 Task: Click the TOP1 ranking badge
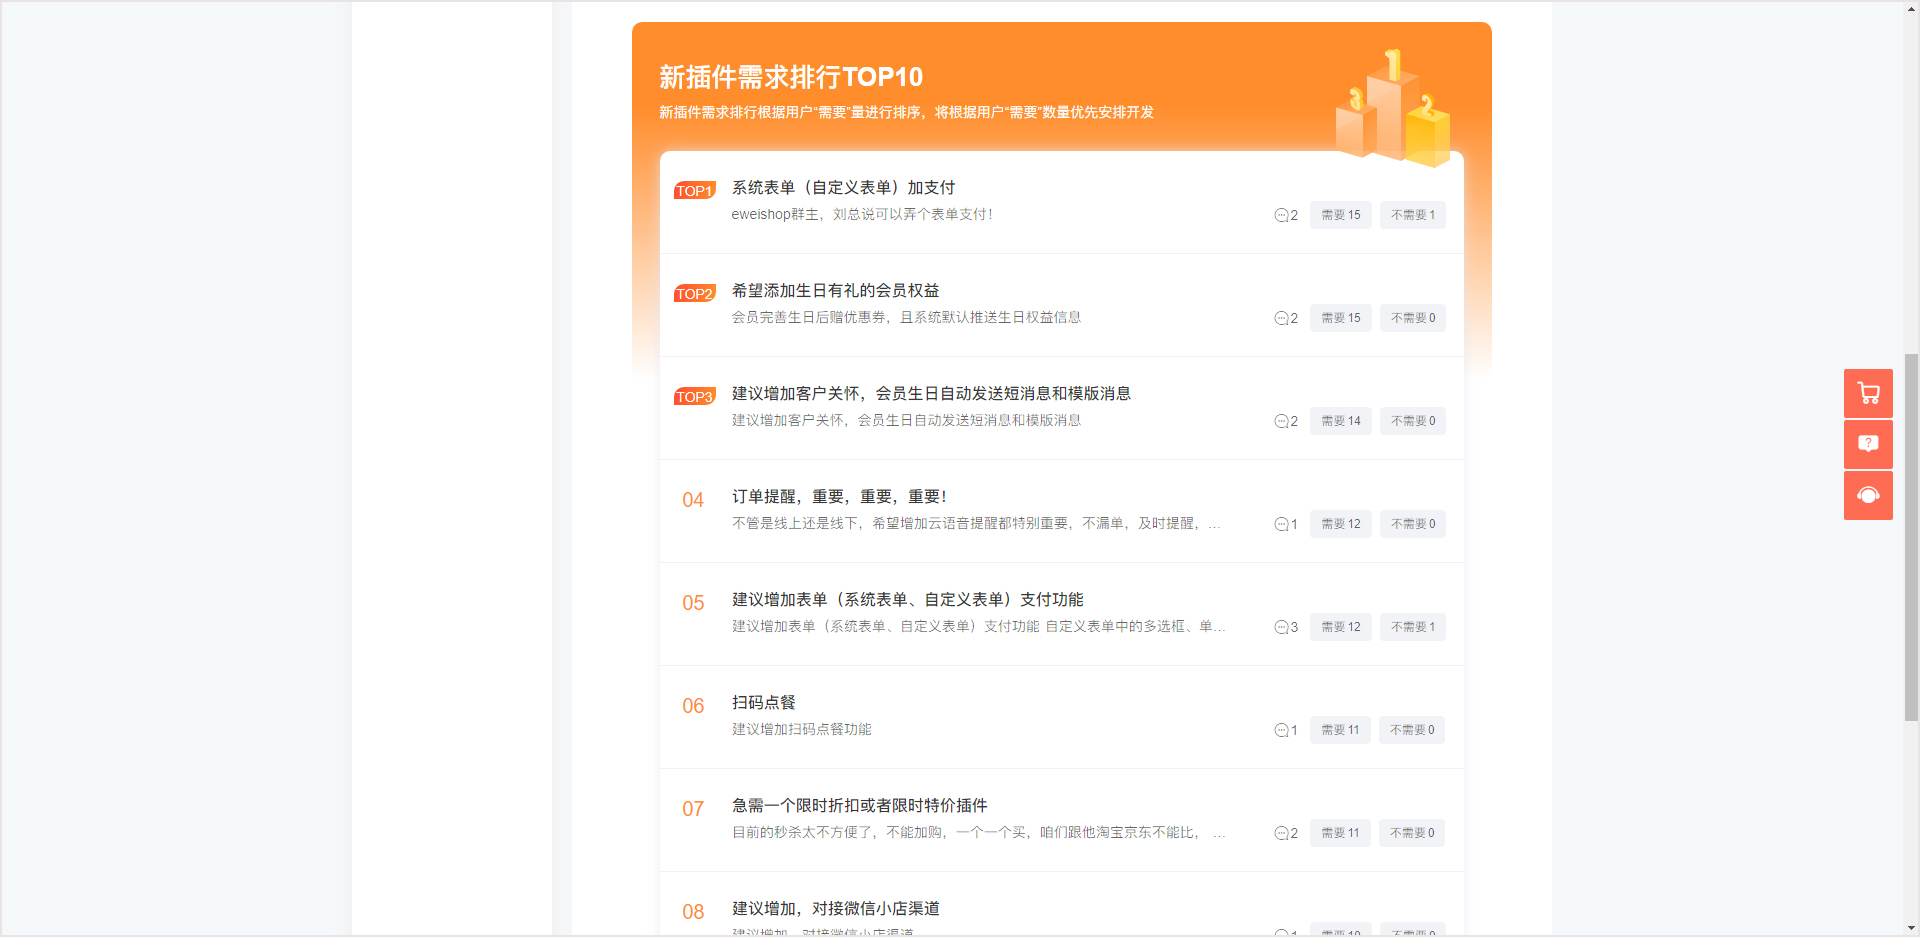pos(694,190)
